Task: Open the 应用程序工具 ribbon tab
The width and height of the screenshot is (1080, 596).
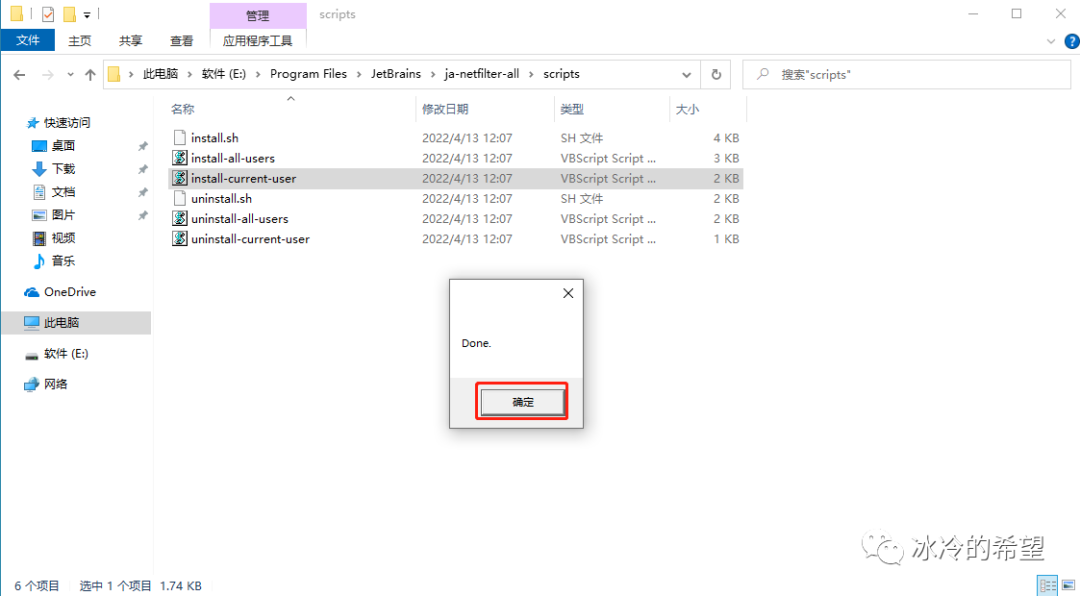Action: click(x=258, y=41)
